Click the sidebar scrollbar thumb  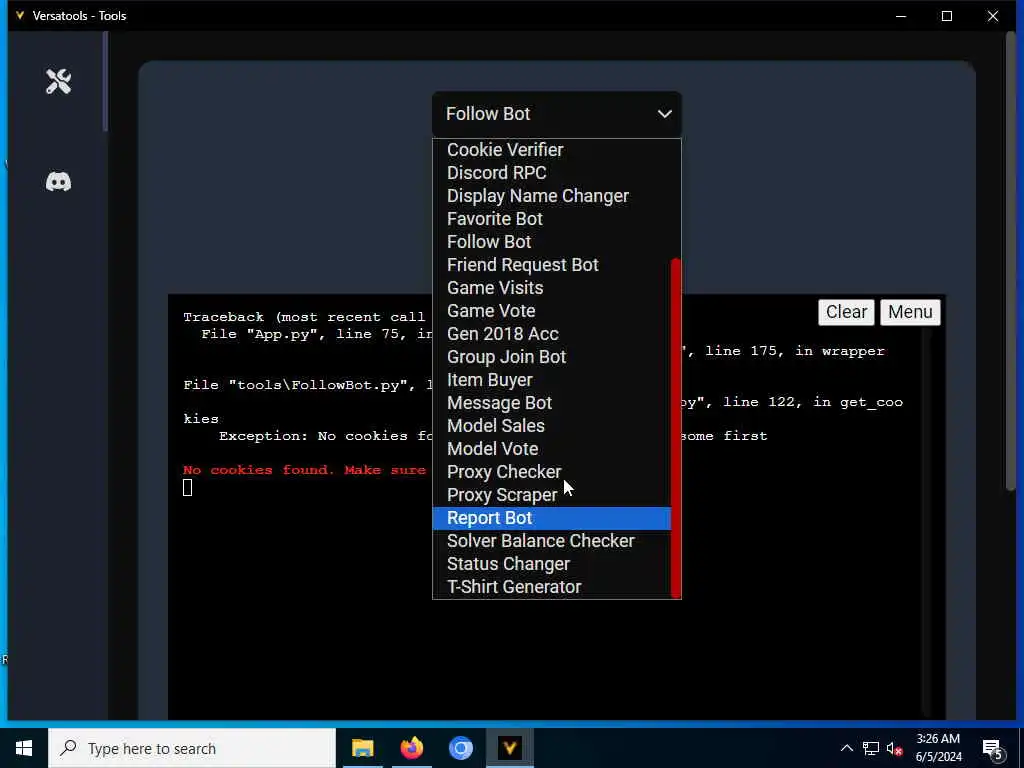pyautogui.click(x=105, y=82)
